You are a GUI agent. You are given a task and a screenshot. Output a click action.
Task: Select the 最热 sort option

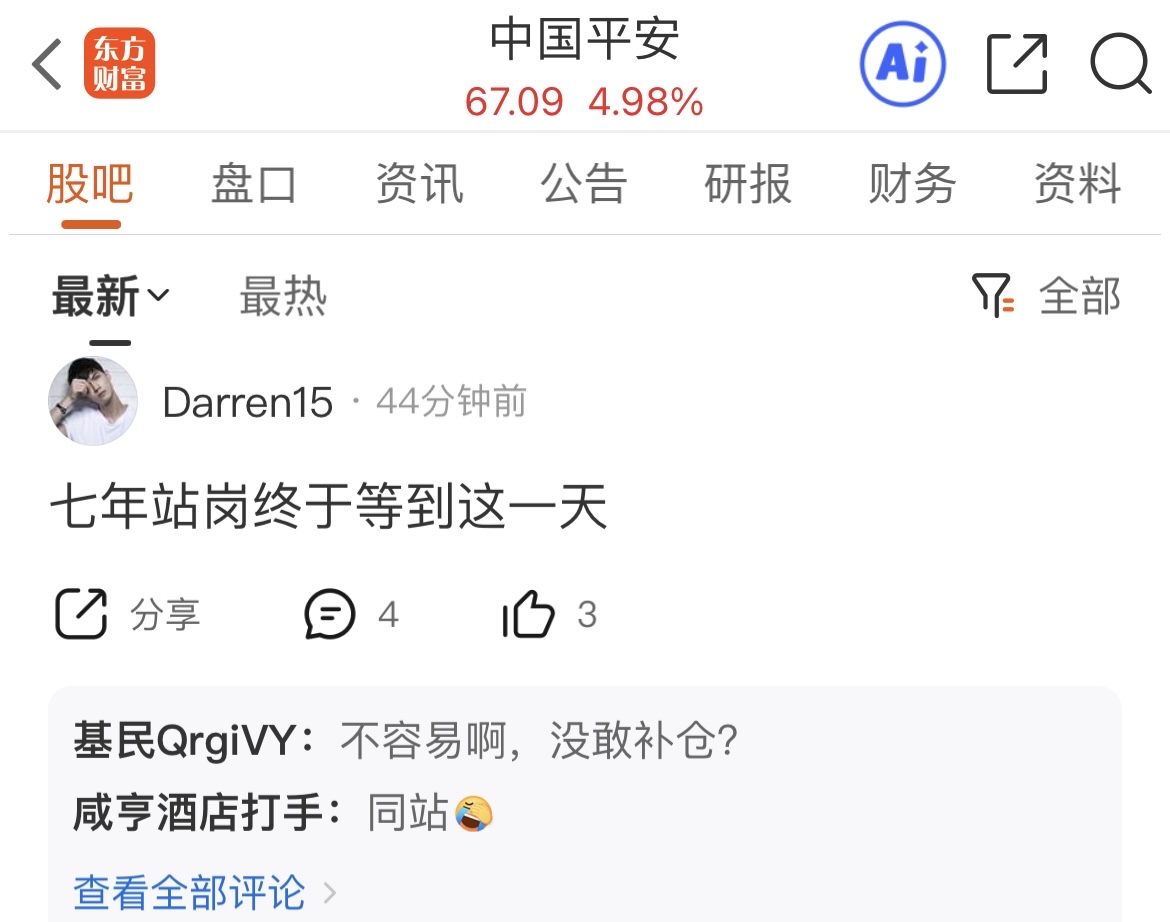click(283, 296)
